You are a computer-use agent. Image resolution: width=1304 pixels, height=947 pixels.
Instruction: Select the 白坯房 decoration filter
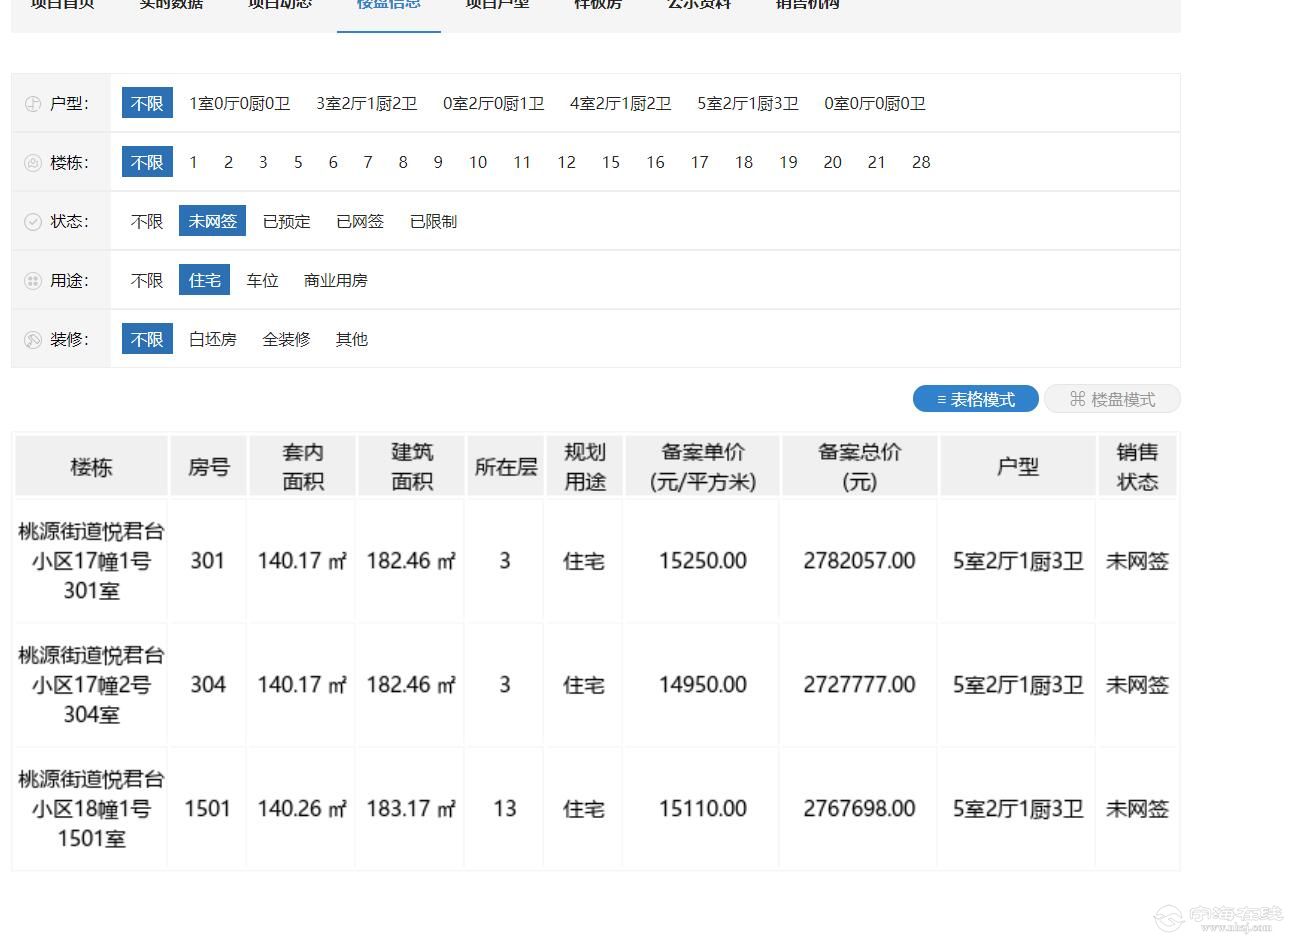213,339
